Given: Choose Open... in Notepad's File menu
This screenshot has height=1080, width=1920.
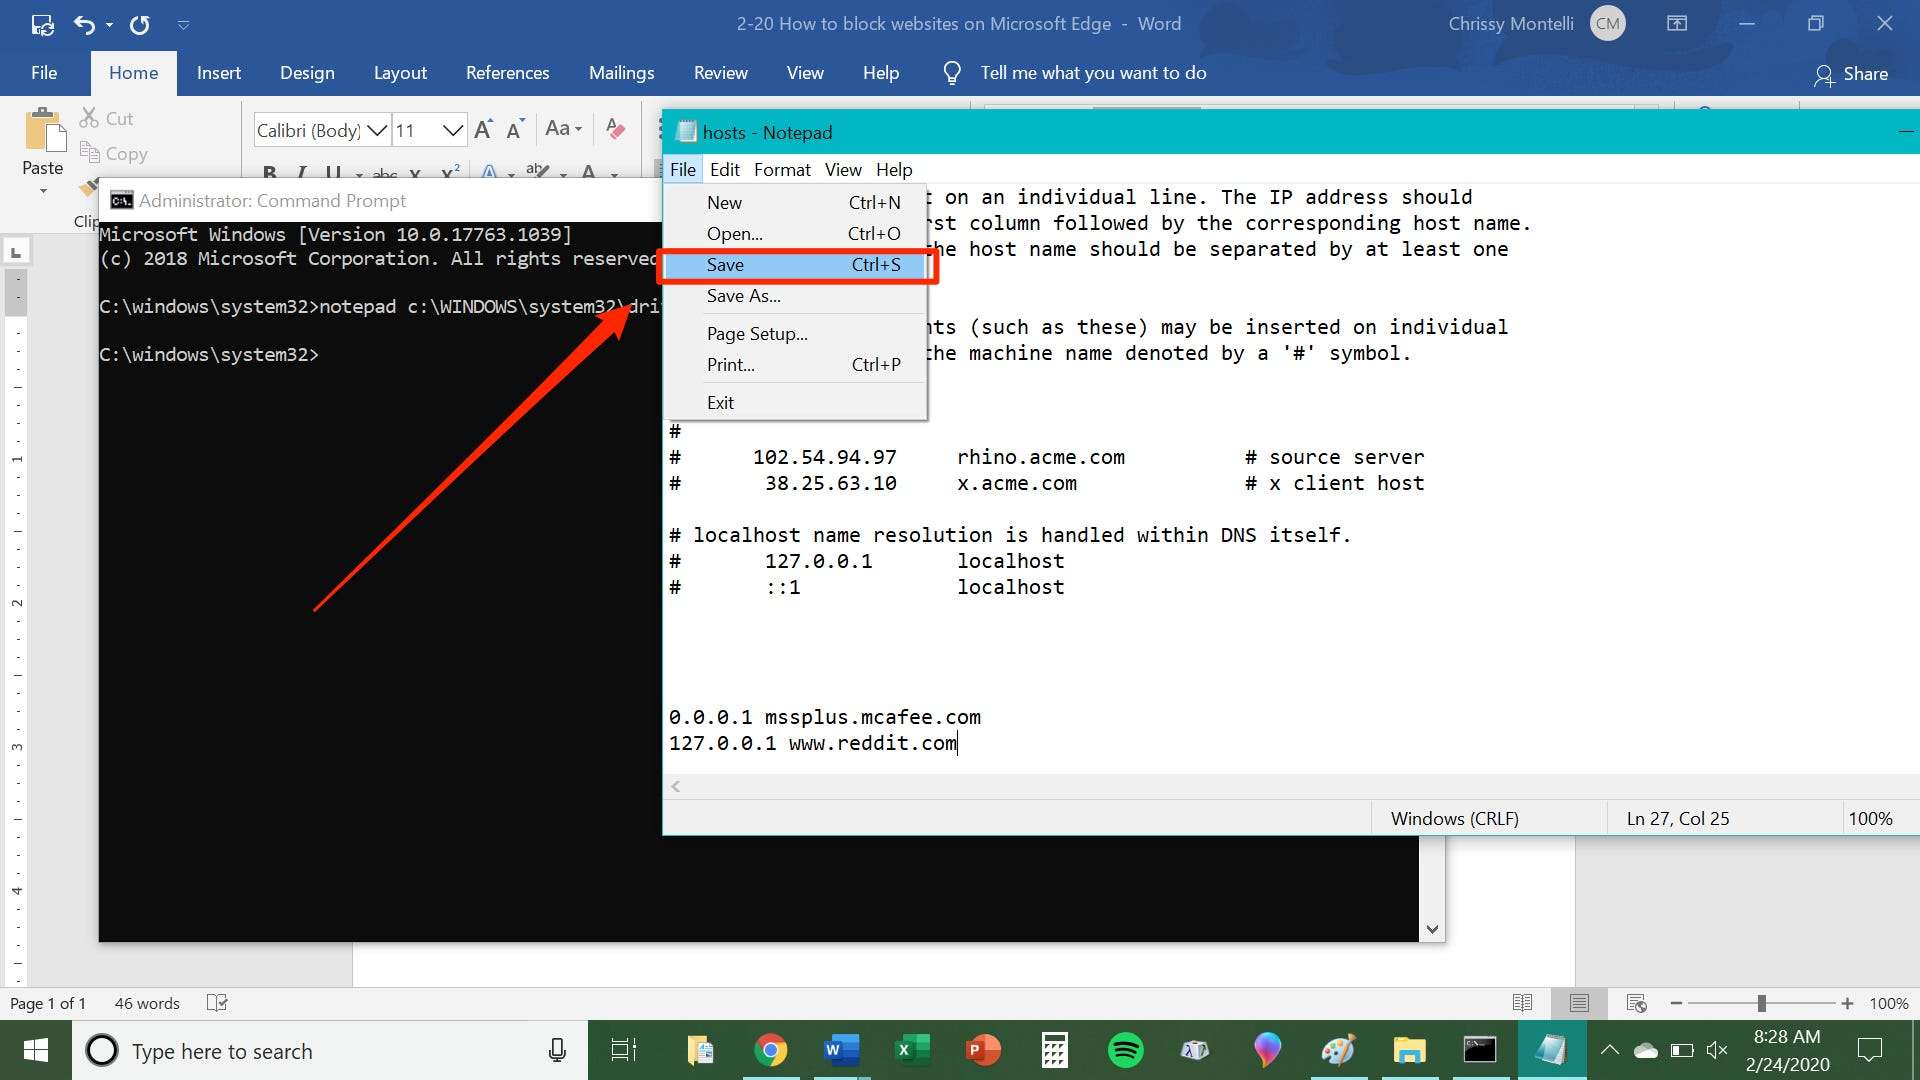Looking at the screenshot, I should click(x=797, y=233).
